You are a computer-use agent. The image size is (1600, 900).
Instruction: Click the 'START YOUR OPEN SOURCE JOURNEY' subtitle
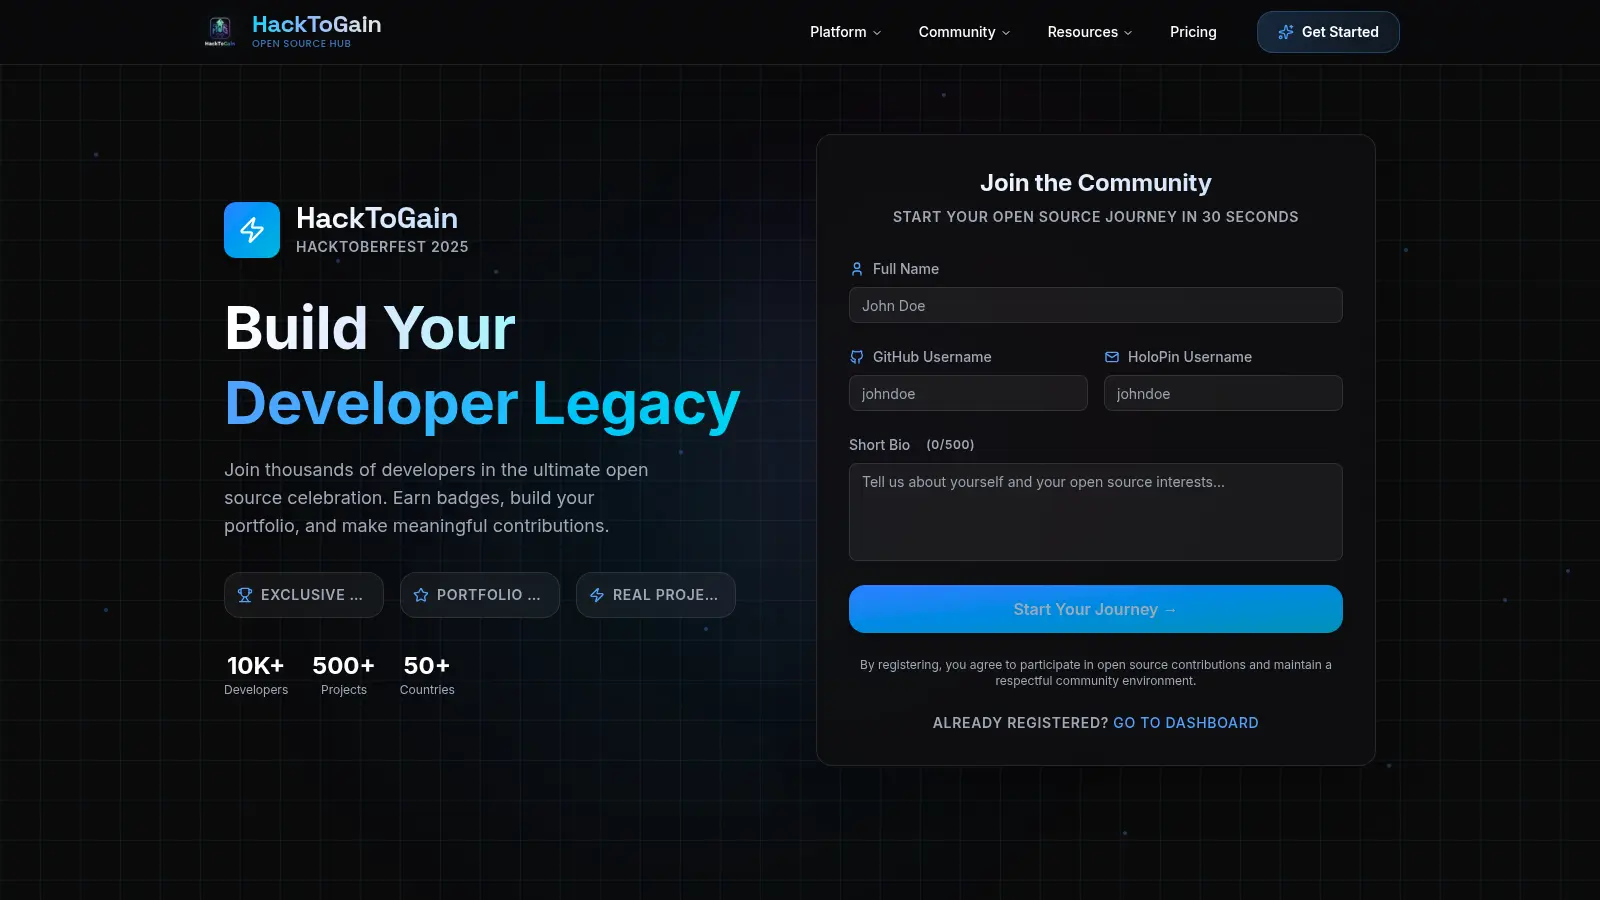click(1096, 217)
